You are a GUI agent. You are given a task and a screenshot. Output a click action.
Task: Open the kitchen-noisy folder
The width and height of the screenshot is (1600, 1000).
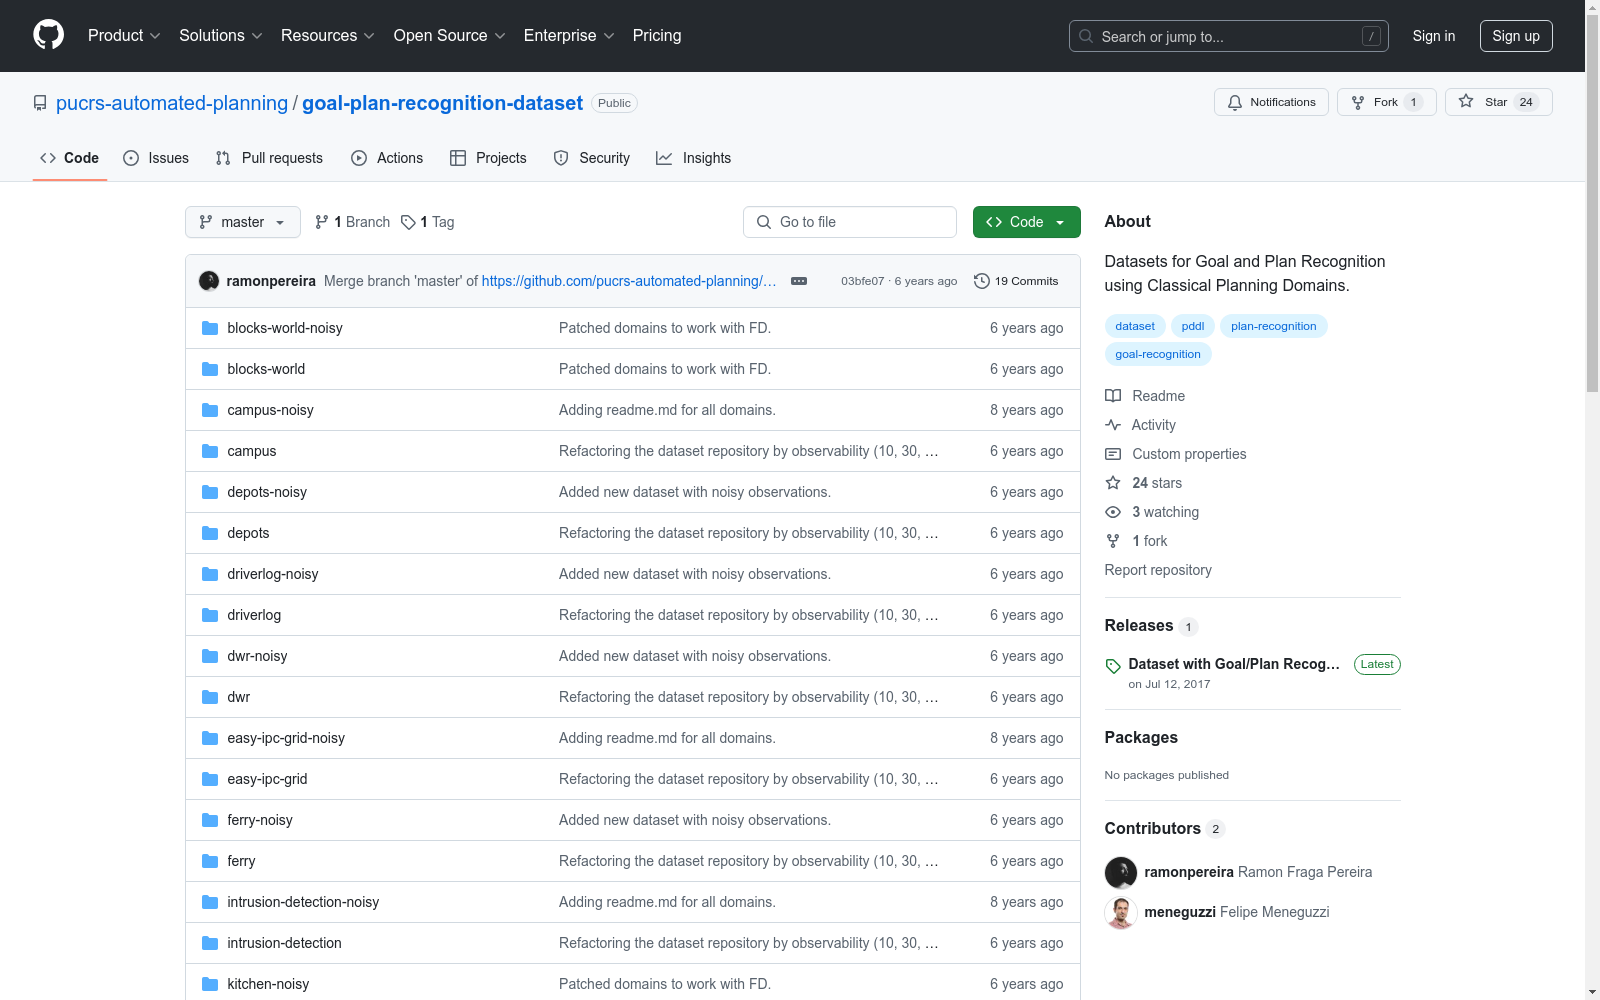(268, 984)
